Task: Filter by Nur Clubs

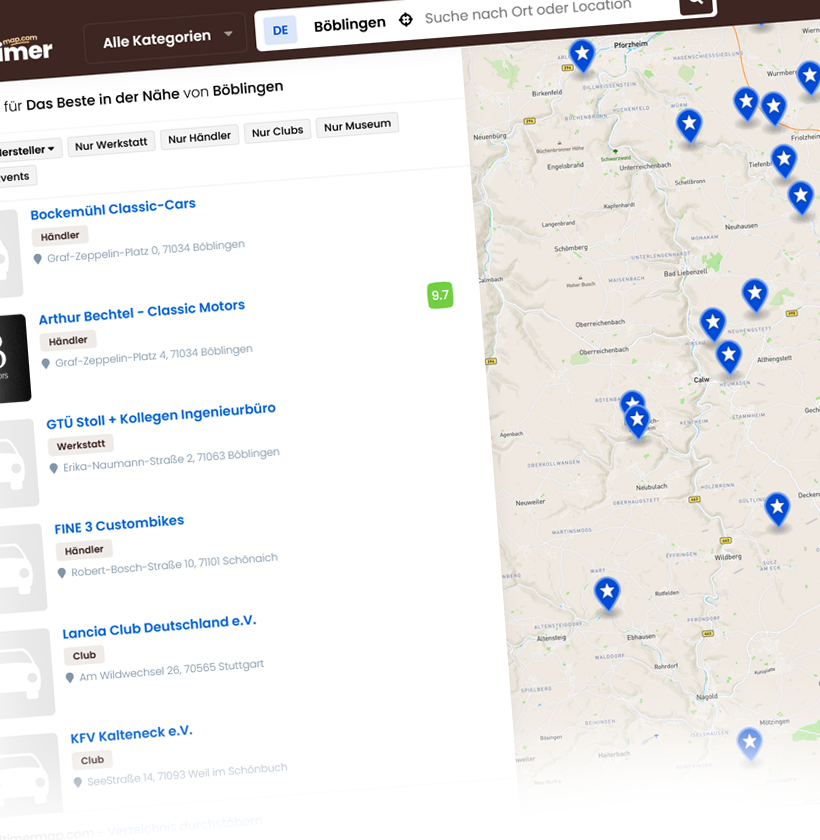Action: coord(277,131)
